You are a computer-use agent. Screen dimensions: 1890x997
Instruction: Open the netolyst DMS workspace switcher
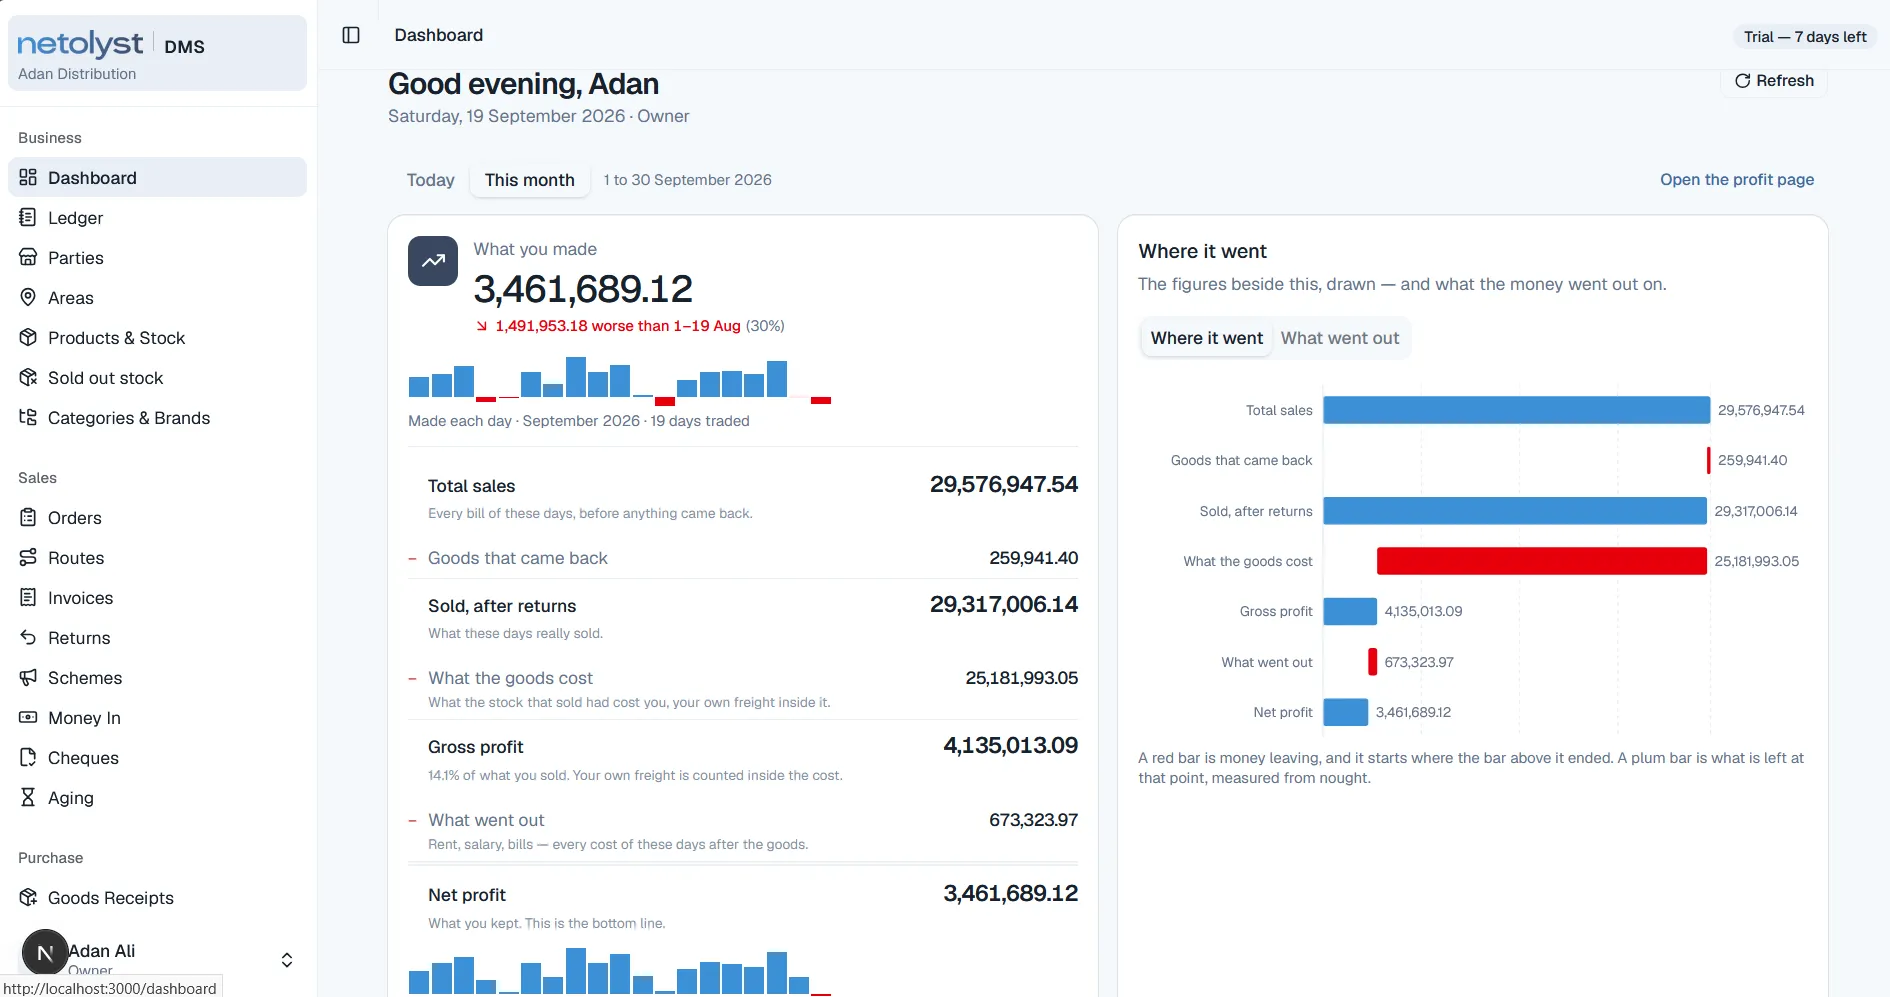pyautogui.click(x=157, y=53)
